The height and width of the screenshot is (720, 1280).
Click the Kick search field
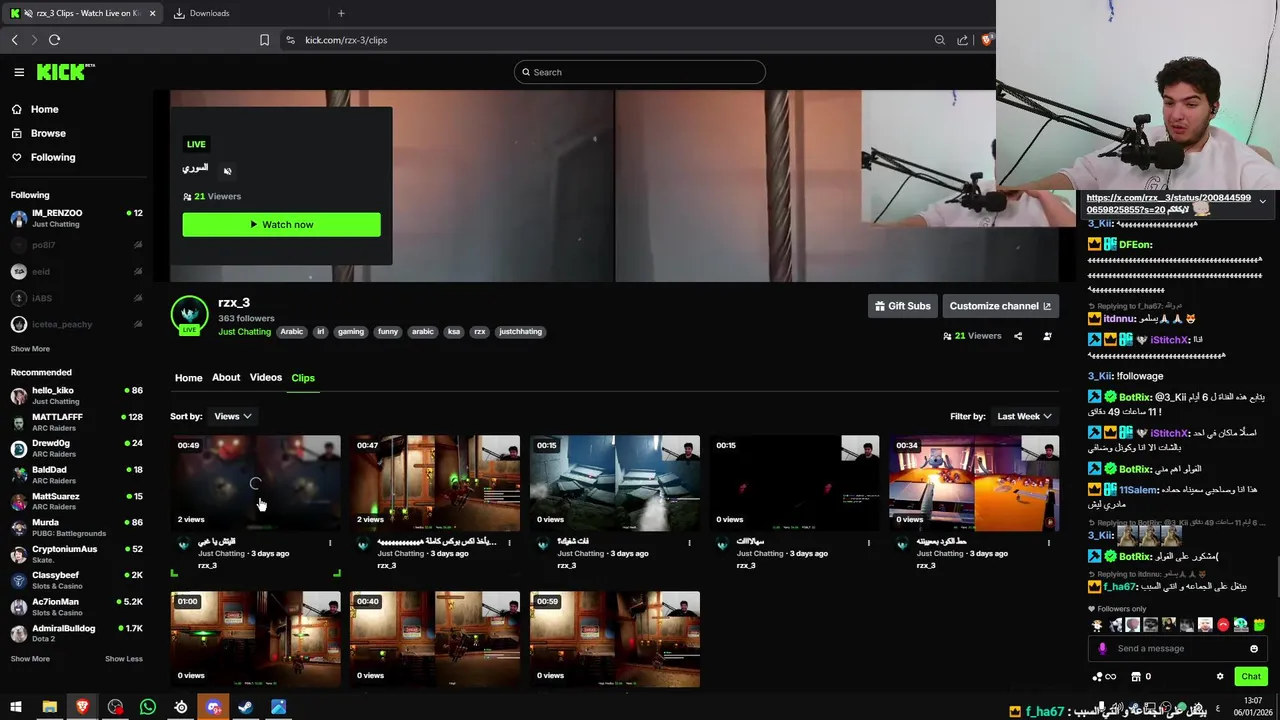tap(640, 72)
